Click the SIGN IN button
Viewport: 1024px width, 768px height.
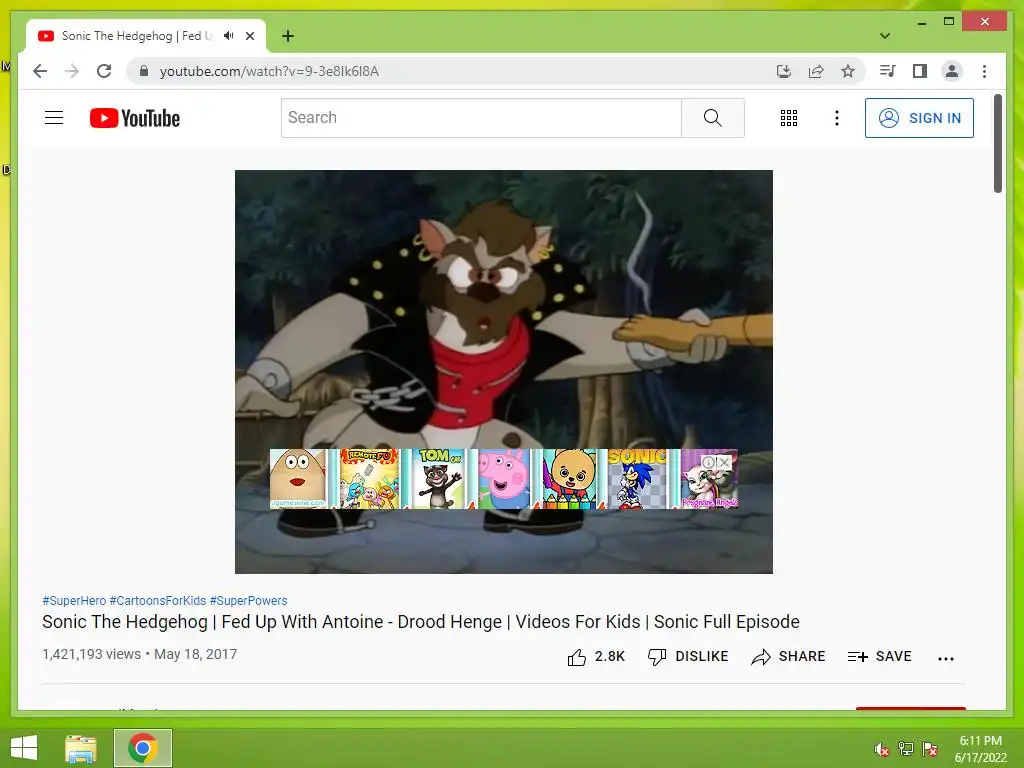(919, 118)
